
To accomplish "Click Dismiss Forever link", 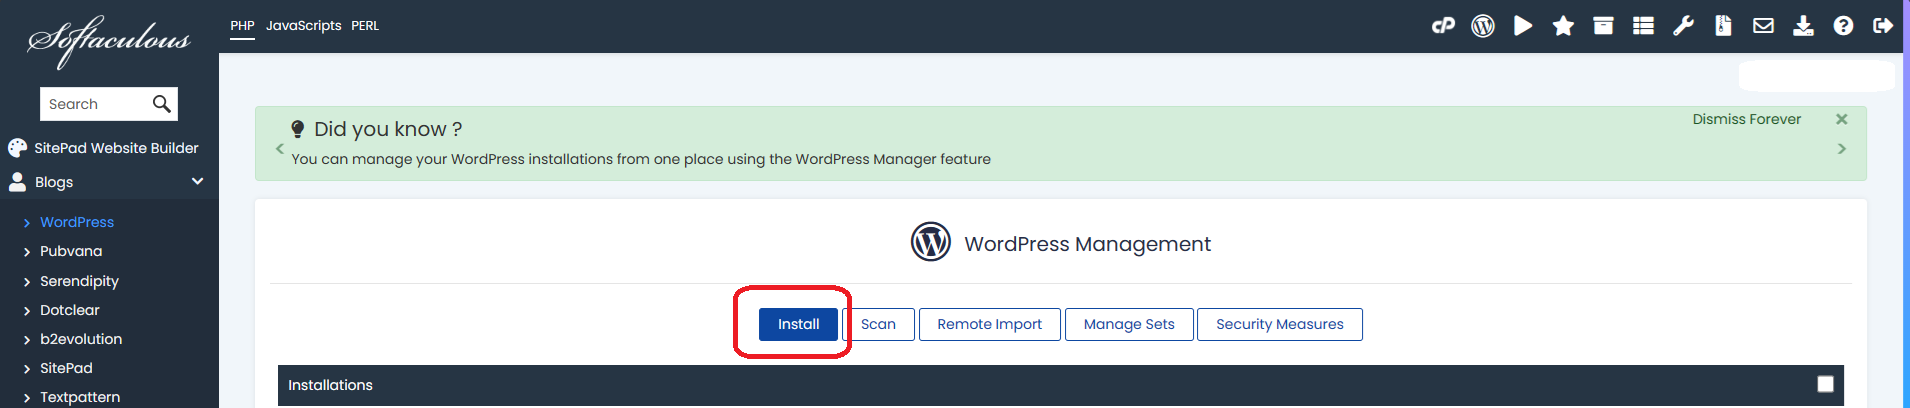I will coord(1746,119).
